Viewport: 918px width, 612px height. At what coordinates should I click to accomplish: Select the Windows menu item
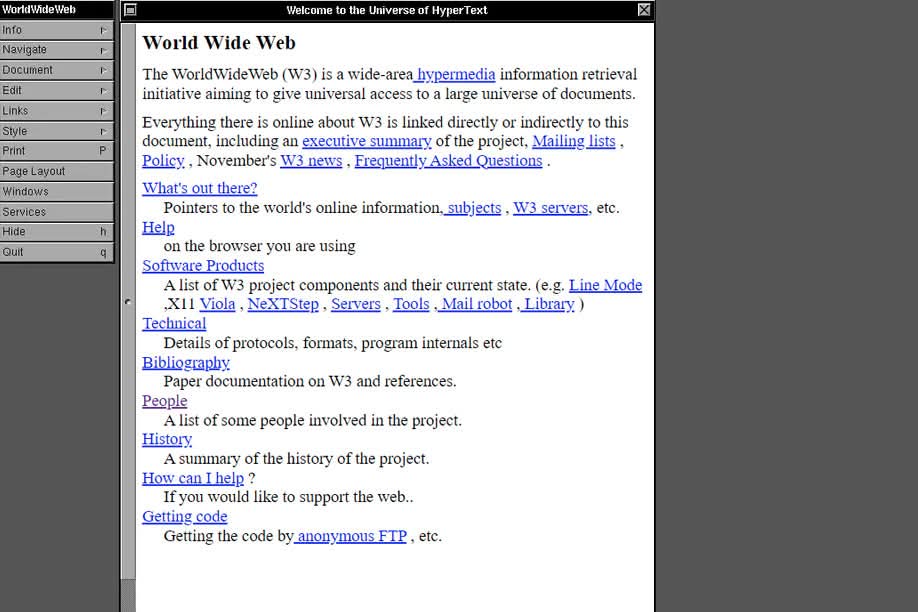(x=56, y=192)
